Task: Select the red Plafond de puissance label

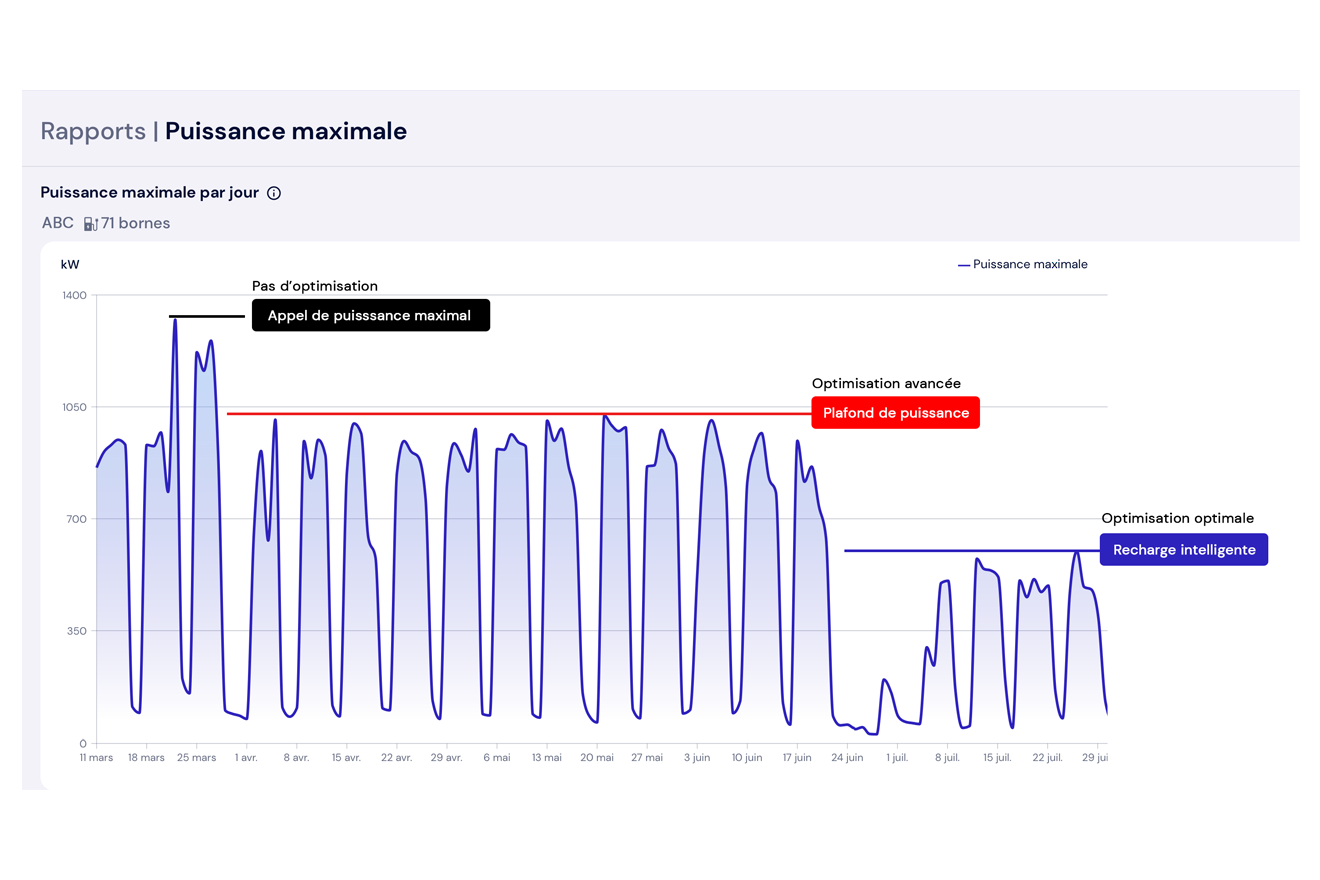Action: pos(895,413)
